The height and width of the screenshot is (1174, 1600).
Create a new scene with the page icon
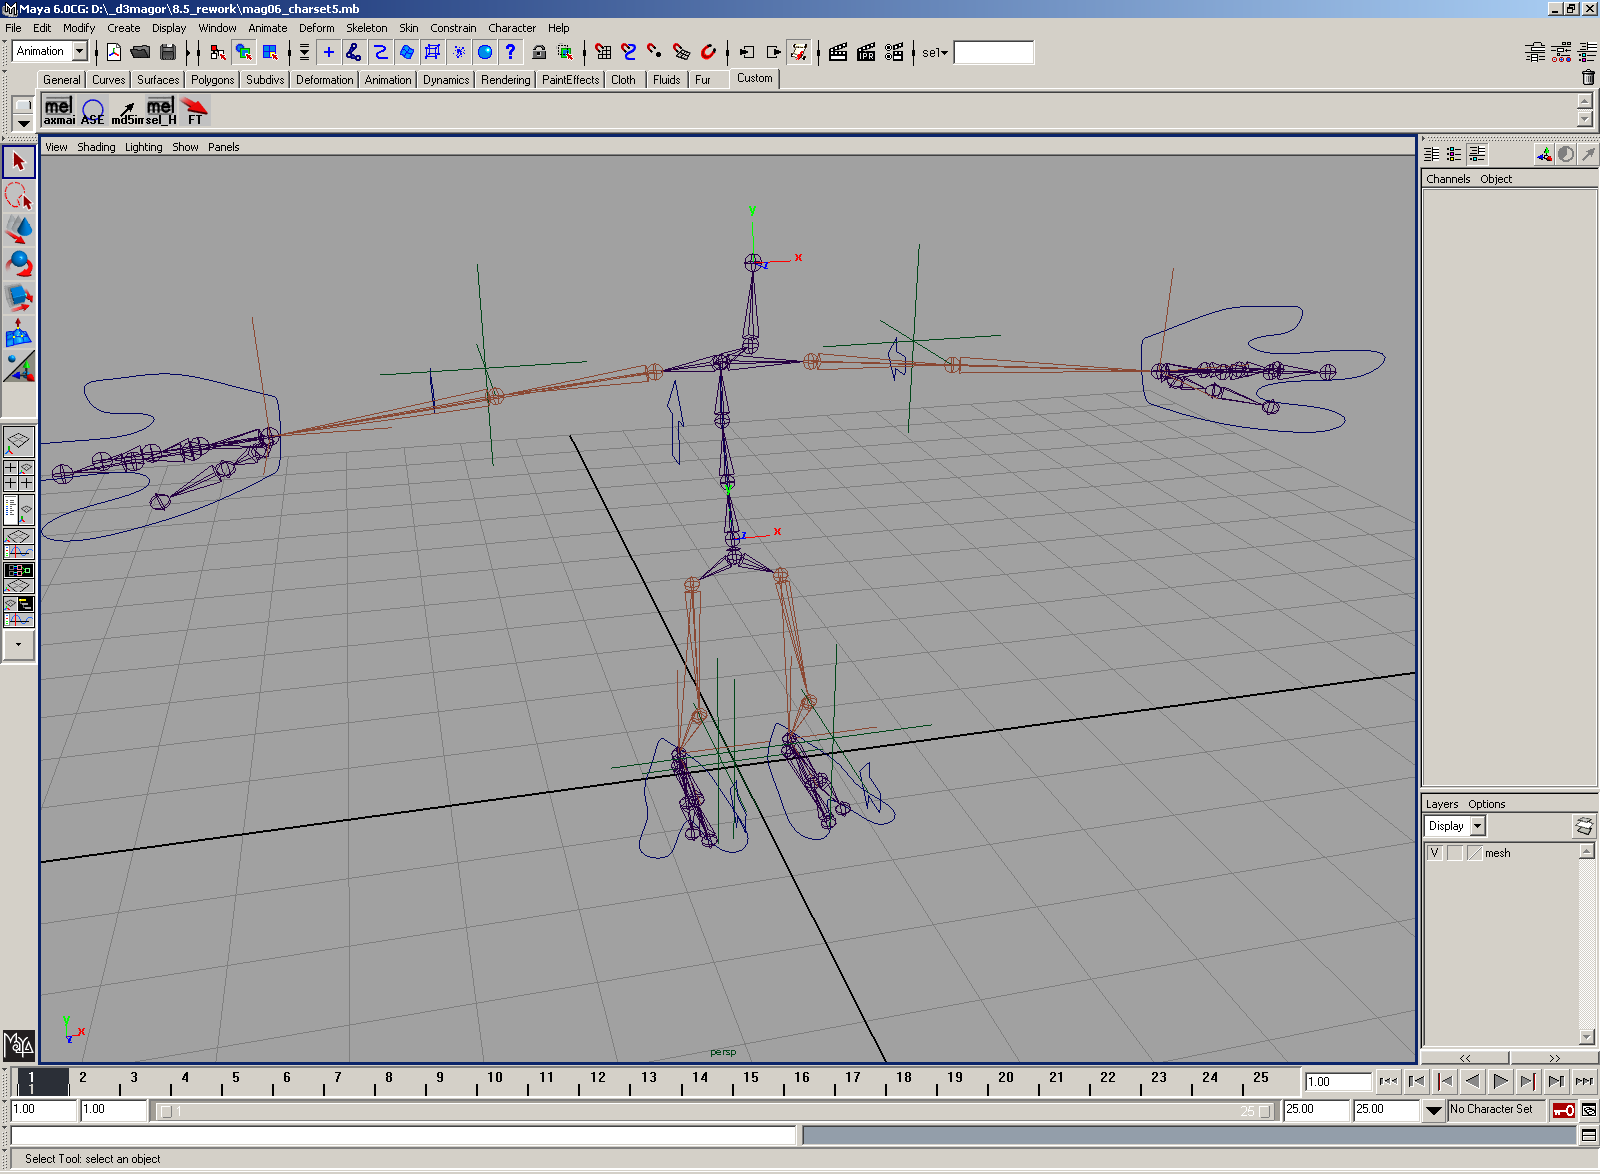click(114, 52)
